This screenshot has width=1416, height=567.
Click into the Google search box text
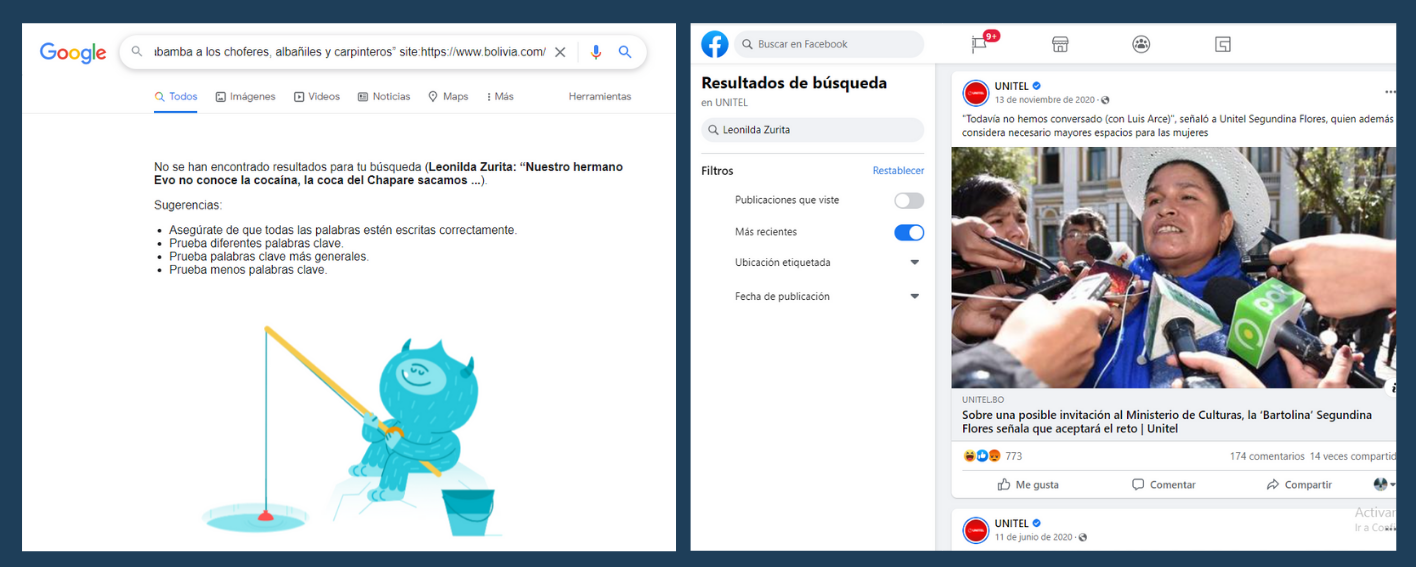pyautogui.click(x=350, y=52)
